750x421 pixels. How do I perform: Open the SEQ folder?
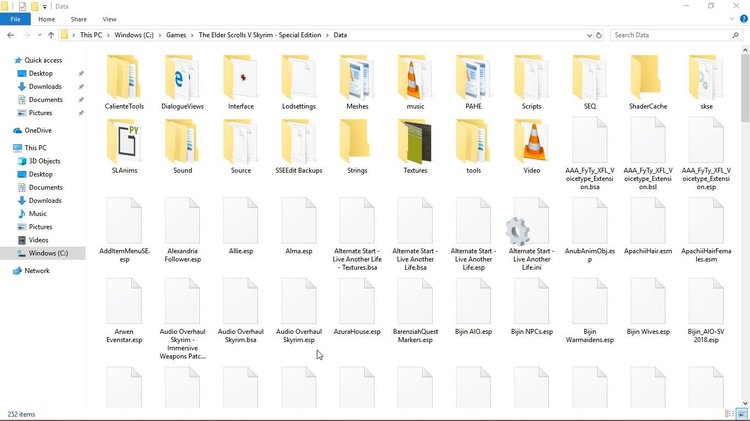click(590, 82)
